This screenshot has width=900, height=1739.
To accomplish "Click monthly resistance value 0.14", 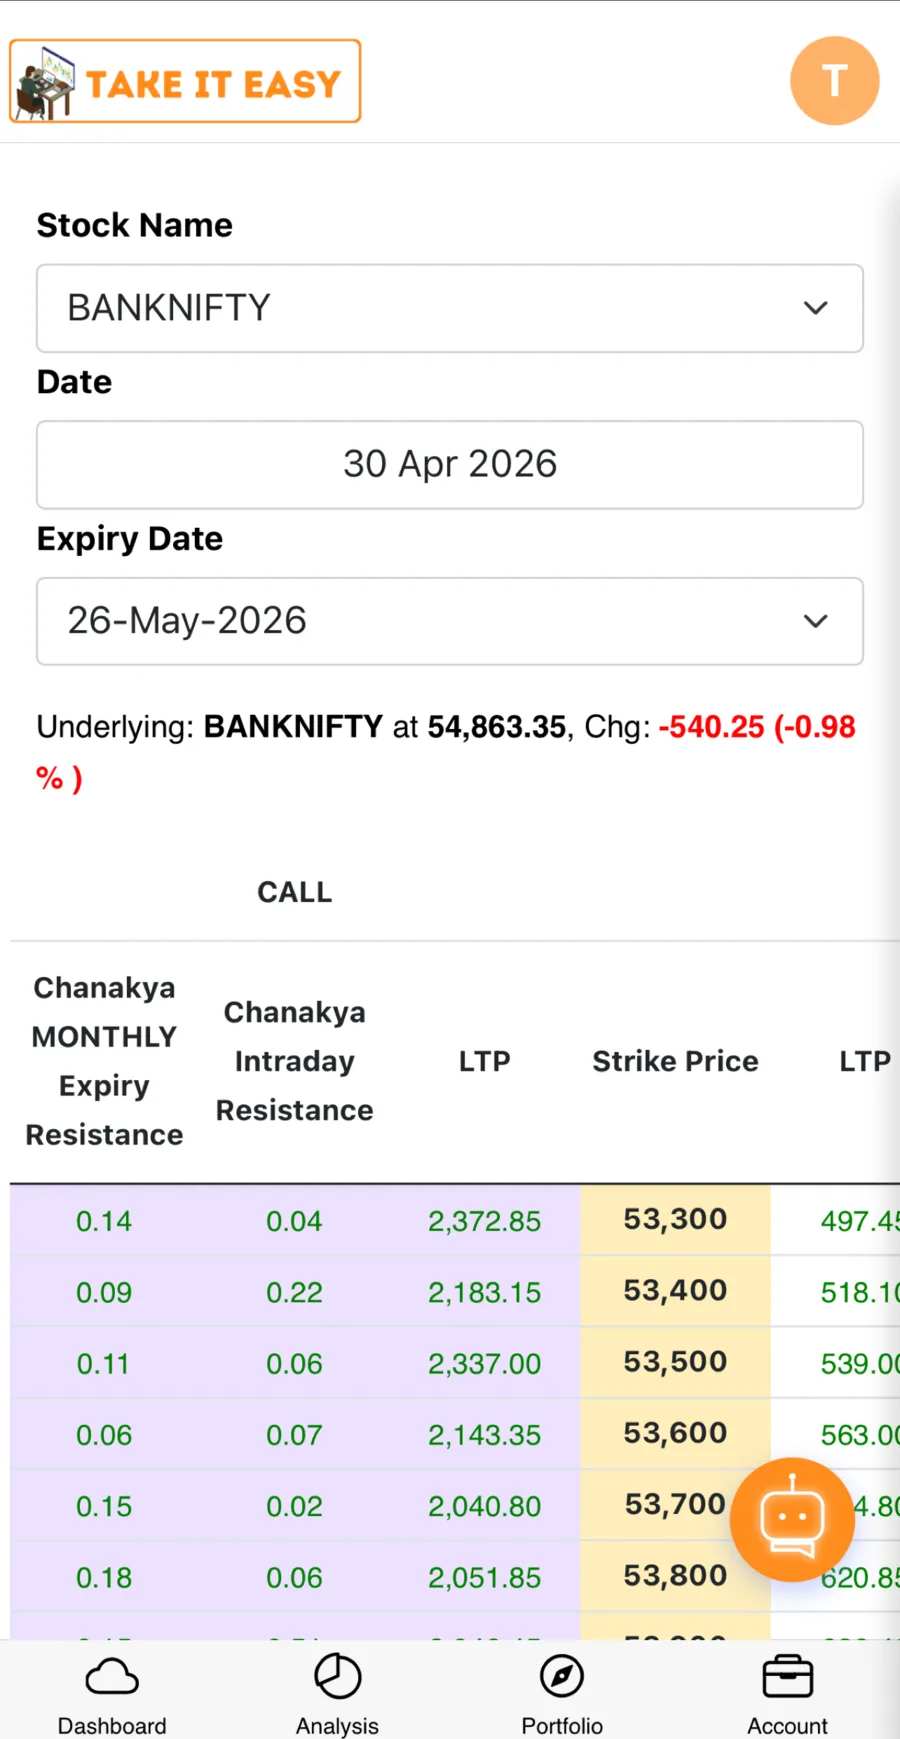I will (104, 1221).
